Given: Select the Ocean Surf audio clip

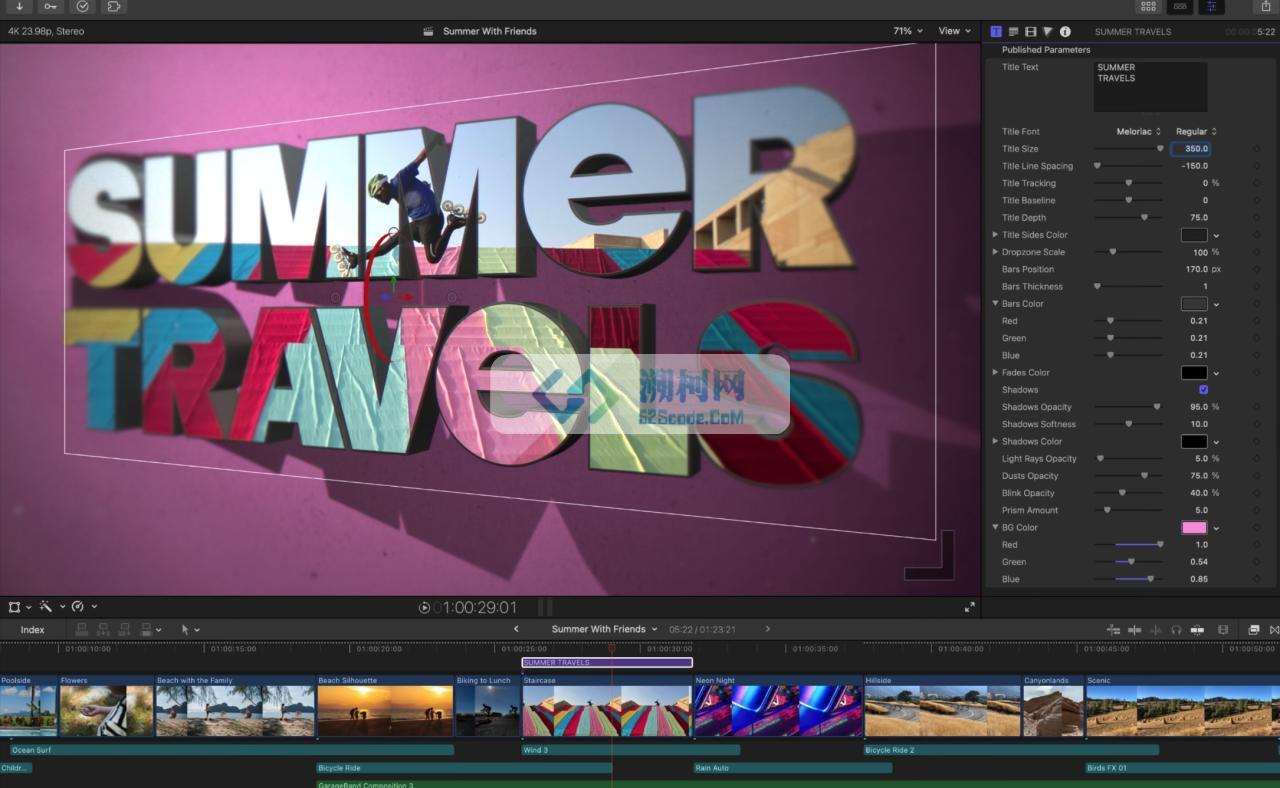Looking at the screenshot, I should pyautogui.click(x=231, y=750).
